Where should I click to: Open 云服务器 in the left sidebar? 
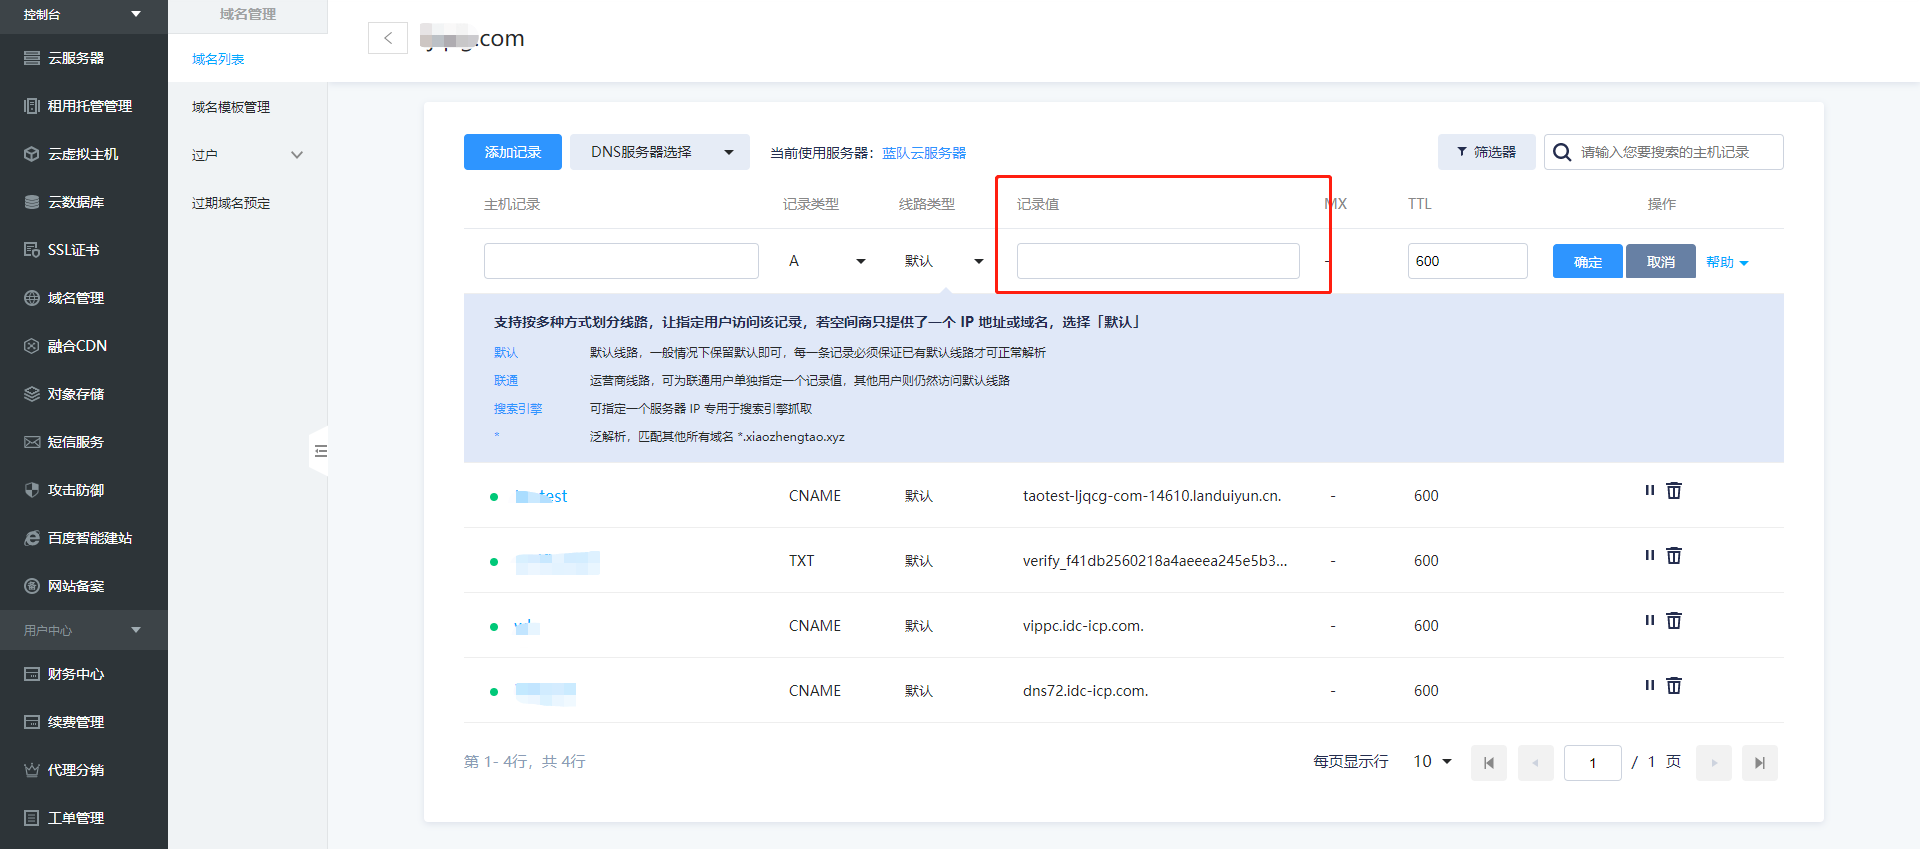pos(76,58)
